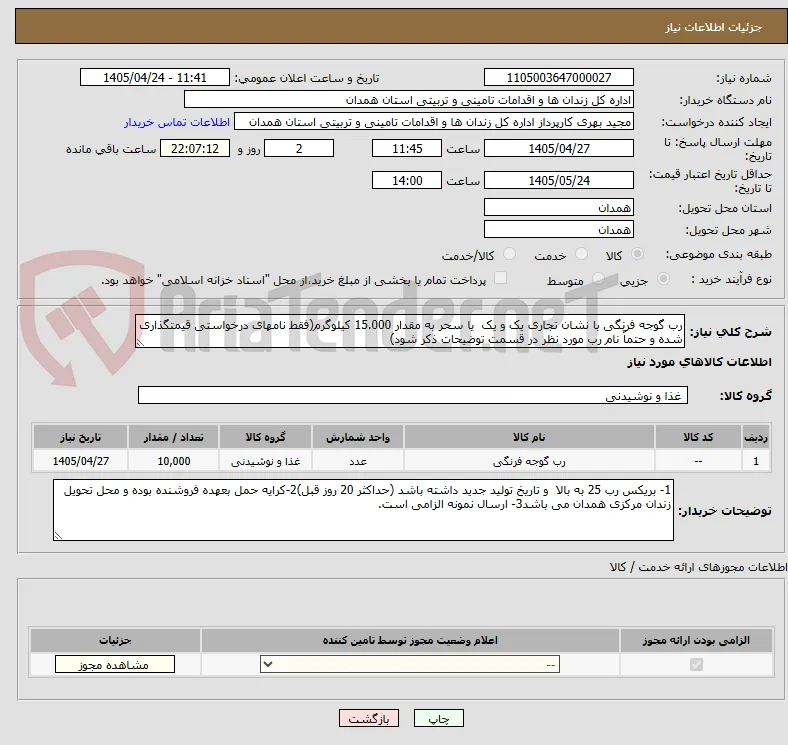The height and width of the screenshot is (745, 788).
Task: Click the واحد شمارش column header
Action: (x=358, y=437)
